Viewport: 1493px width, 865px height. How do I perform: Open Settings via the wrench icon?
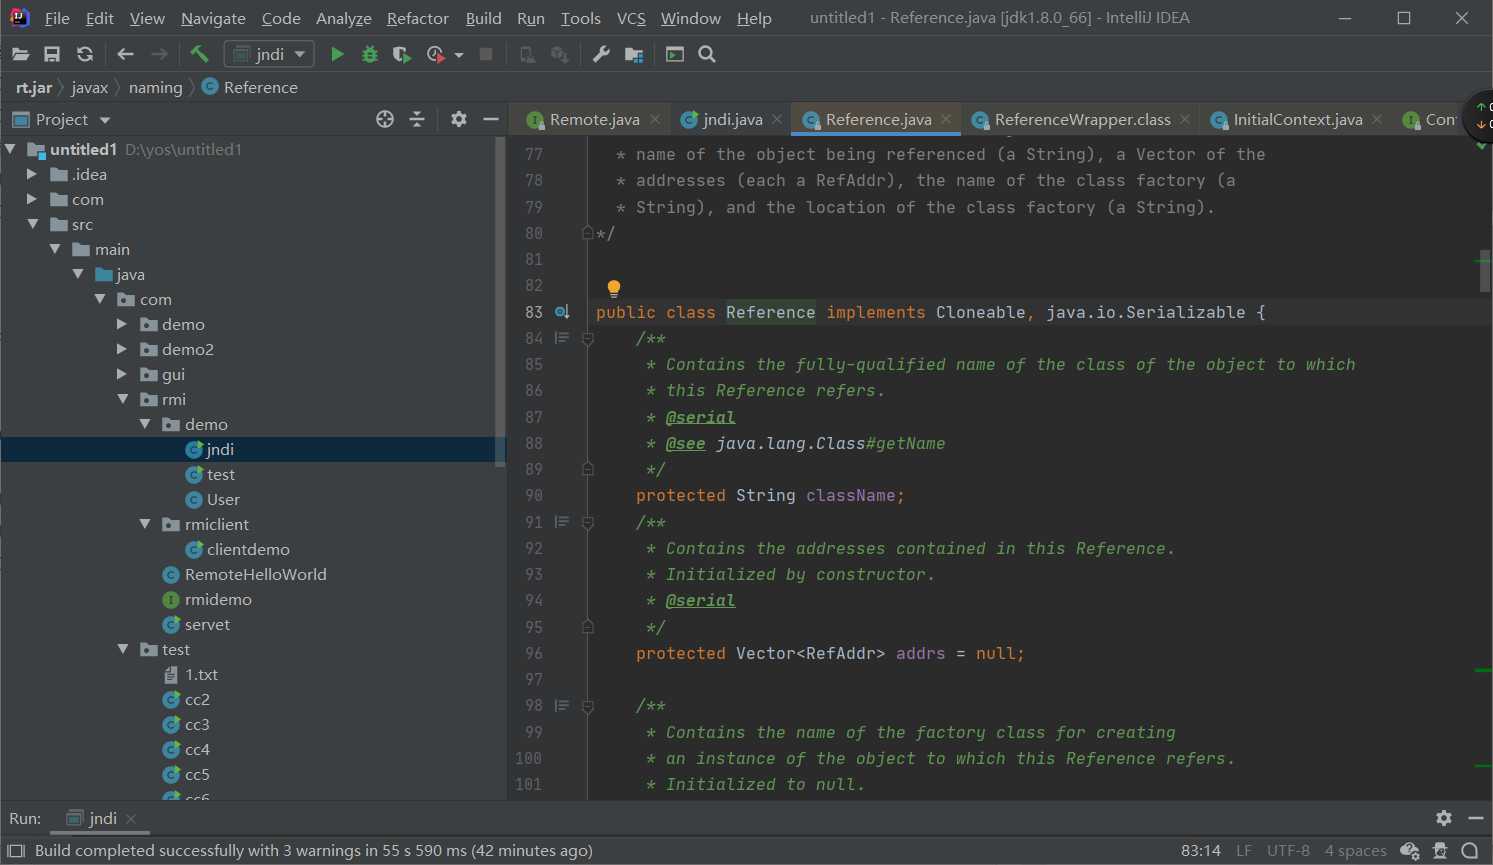coord(601,54)
